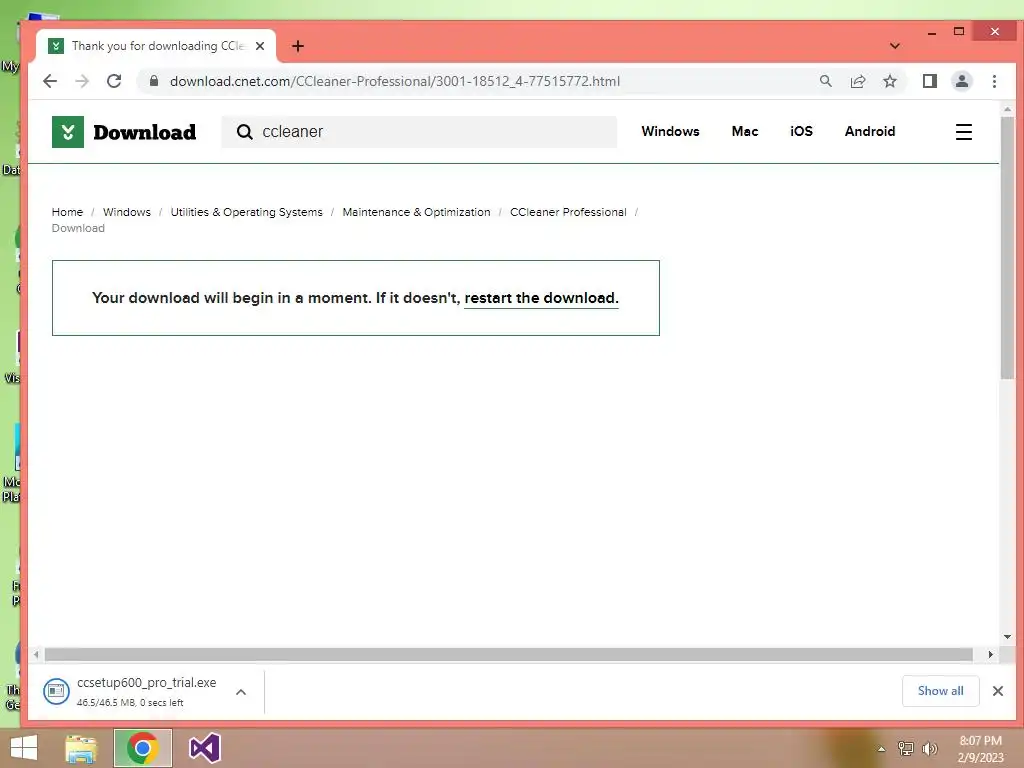This screenshot has height=768, width=1024.
Task: Go to Home breadcrumb
Action: click(67, 212)
